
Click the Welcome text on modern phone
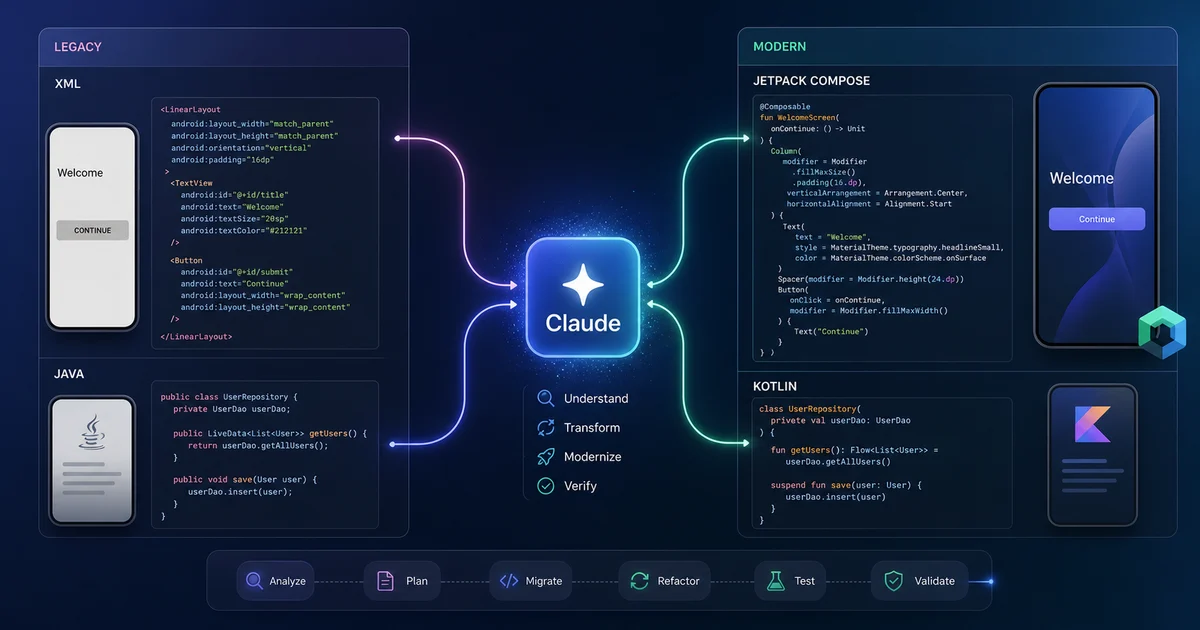(x=1081, y=178)
